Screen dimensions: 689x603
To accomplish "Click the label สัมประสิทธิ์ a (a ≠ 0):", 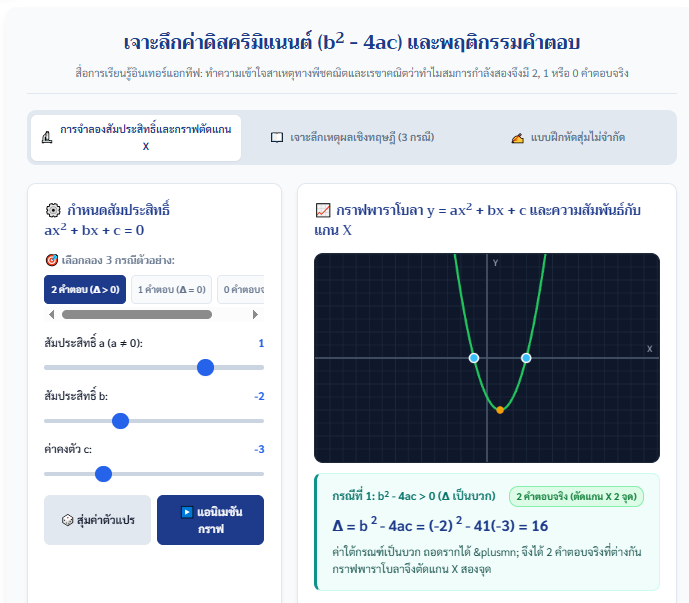I will point(94,343).
